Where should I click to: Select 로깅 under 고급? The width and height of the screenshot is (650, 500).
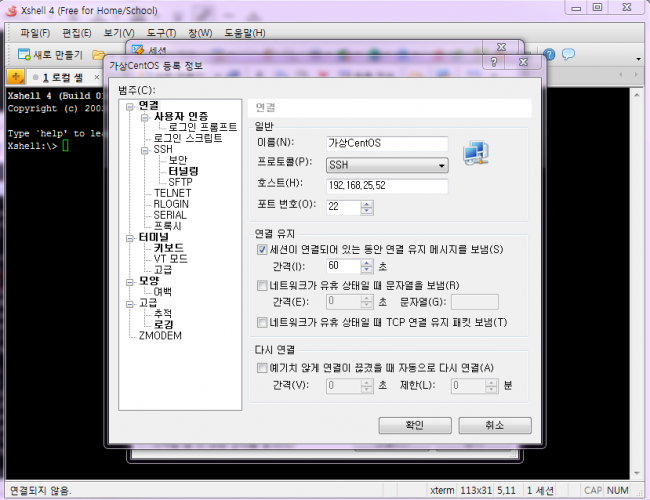[163, 325]
